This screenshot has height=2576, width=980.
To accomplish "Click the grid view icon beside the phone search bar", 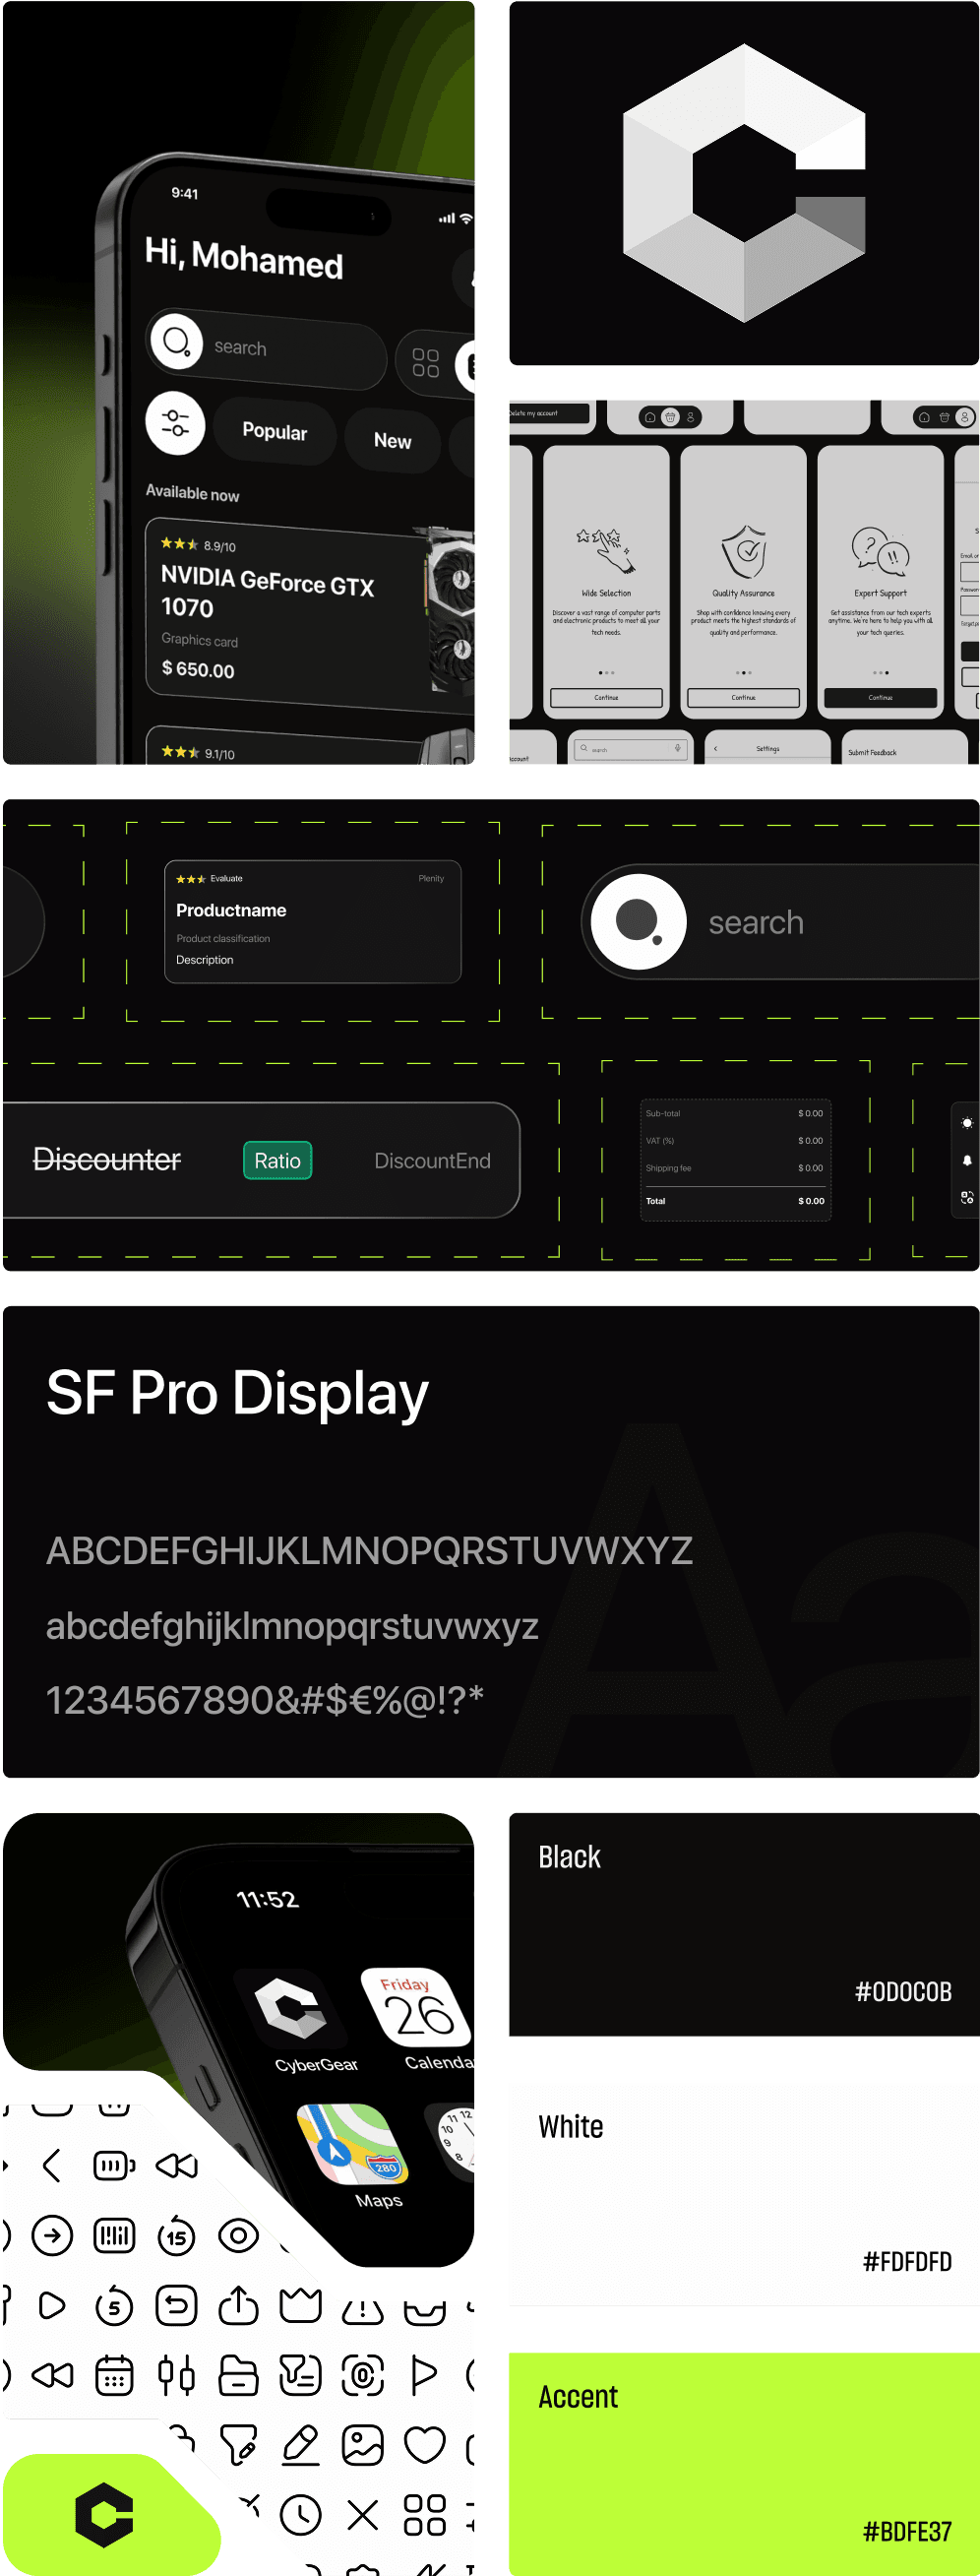I will (425, 362).
